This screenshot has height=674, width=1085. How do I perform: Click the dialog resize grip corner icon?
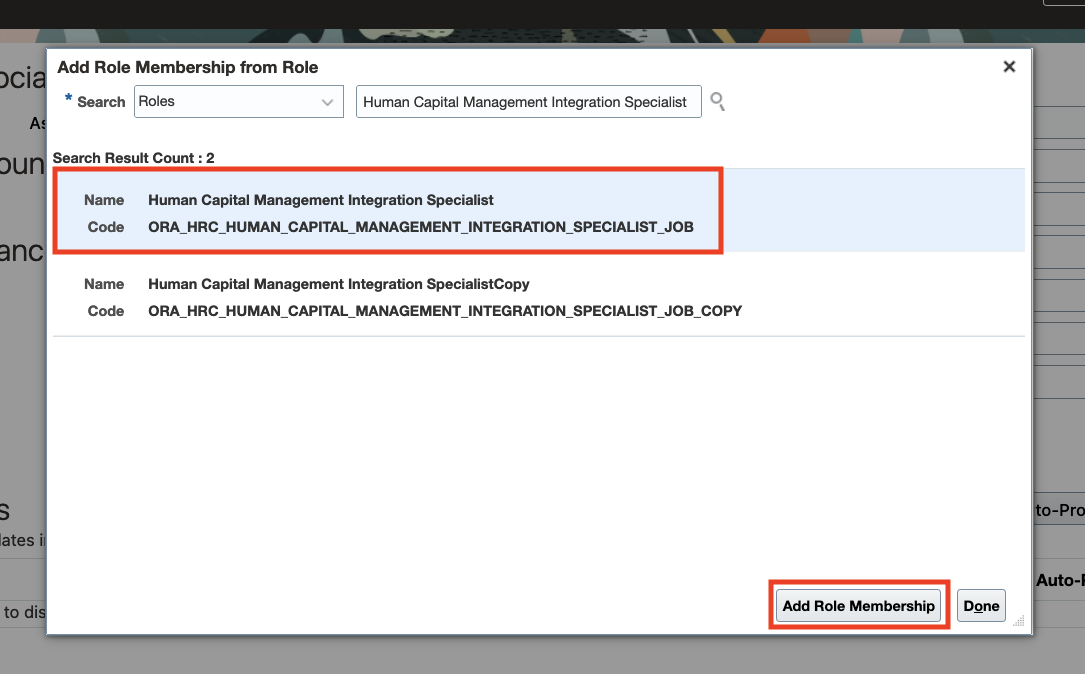[x=1019, y=621]
